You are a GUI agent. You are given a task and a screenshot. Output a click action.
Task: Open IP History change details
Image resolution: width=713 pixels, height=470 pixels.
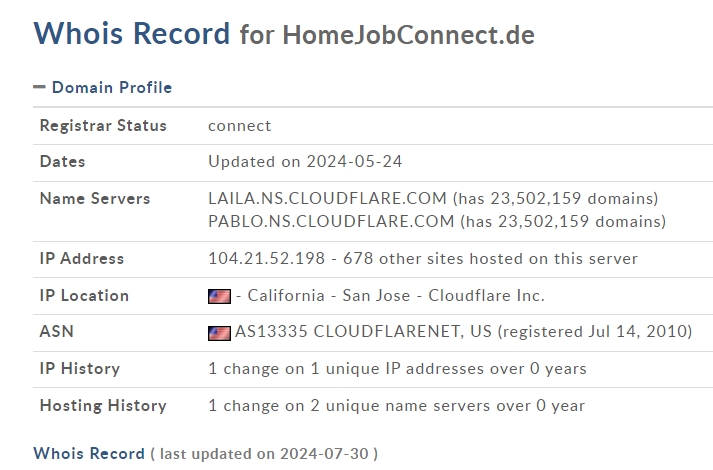397,369
